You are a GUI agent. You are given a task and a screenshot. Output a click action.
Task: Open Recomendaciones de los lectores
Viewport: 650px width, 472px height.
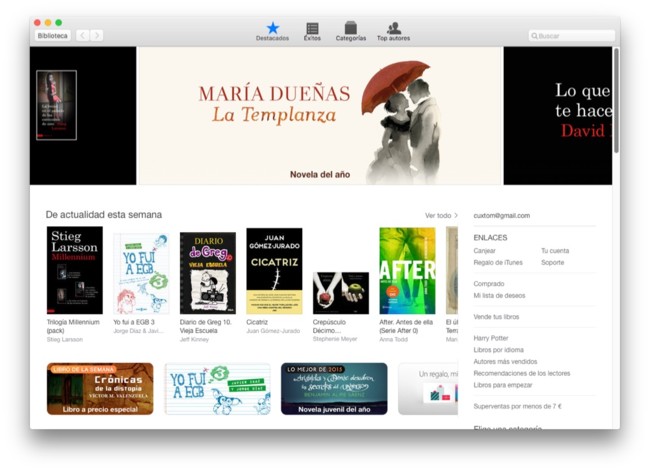522,373
